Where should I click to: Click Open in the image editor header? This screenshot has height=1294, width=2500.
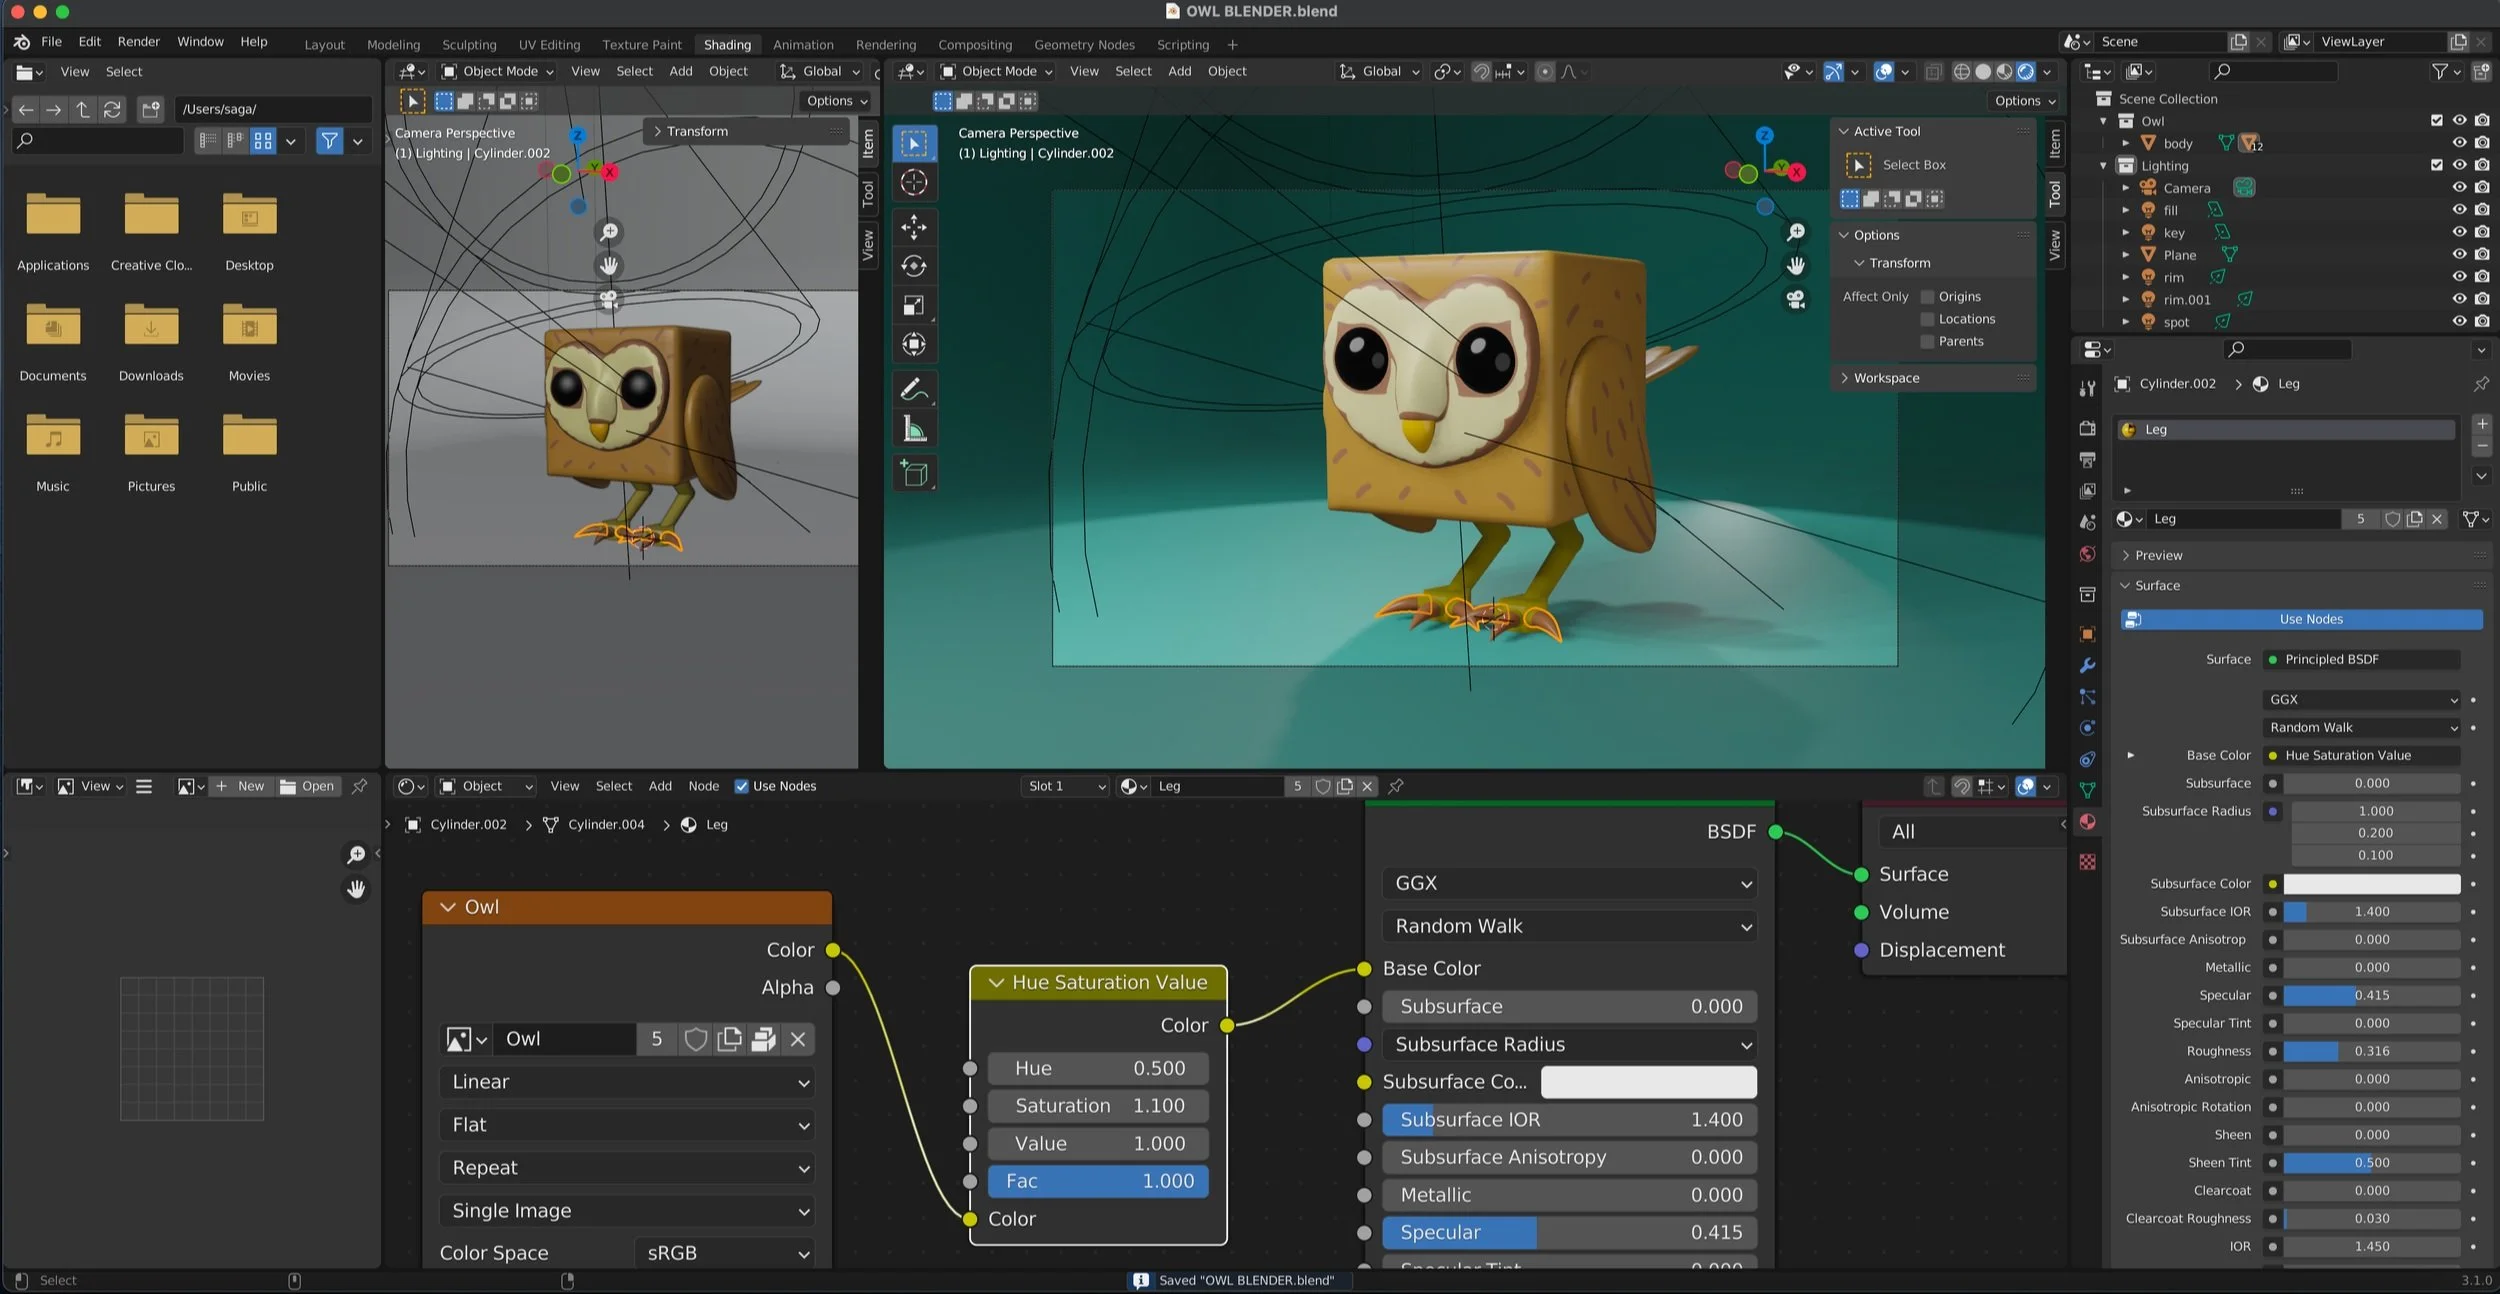pyautogui.click(x=307, y=786)
